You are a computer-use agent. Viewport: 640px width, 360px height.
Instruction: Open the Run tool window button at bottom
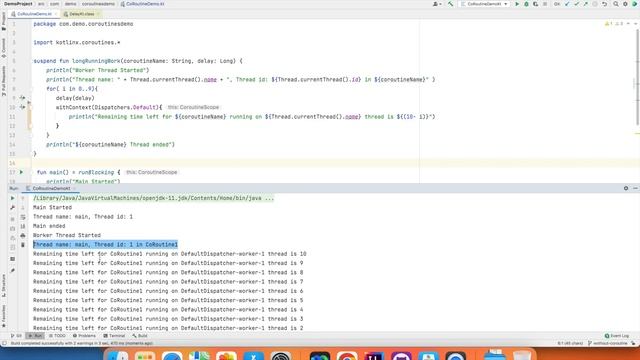[36, 336]
